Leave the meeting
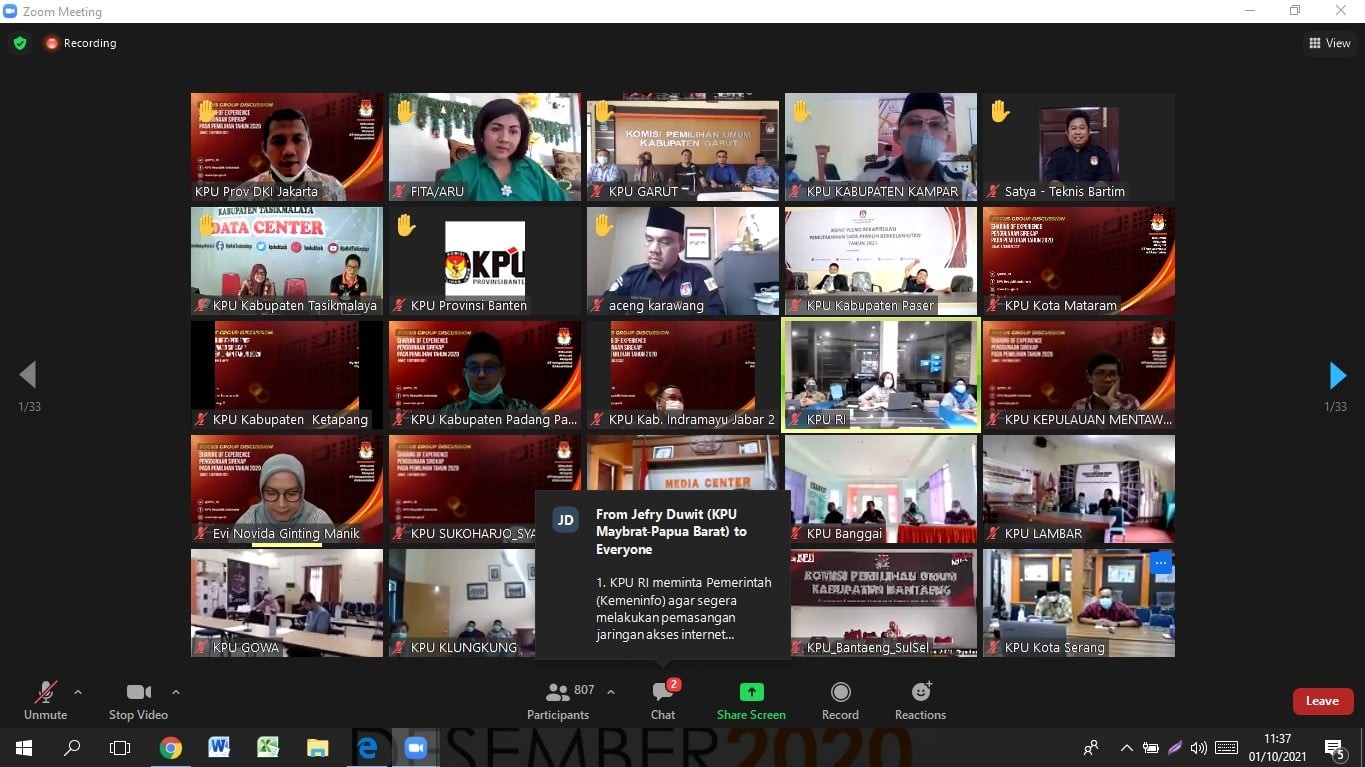Screen dimensions: 1365x767 pos(1322,701)
